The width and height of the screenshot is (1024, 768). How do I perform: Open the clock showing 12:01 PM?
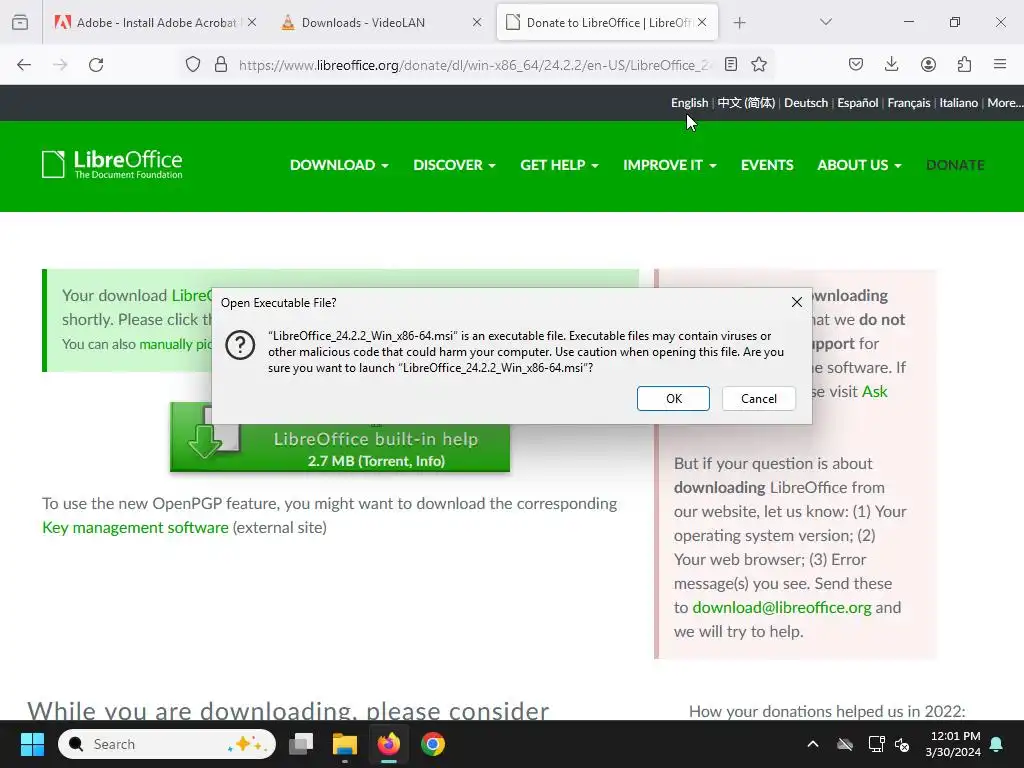point(952,744)
